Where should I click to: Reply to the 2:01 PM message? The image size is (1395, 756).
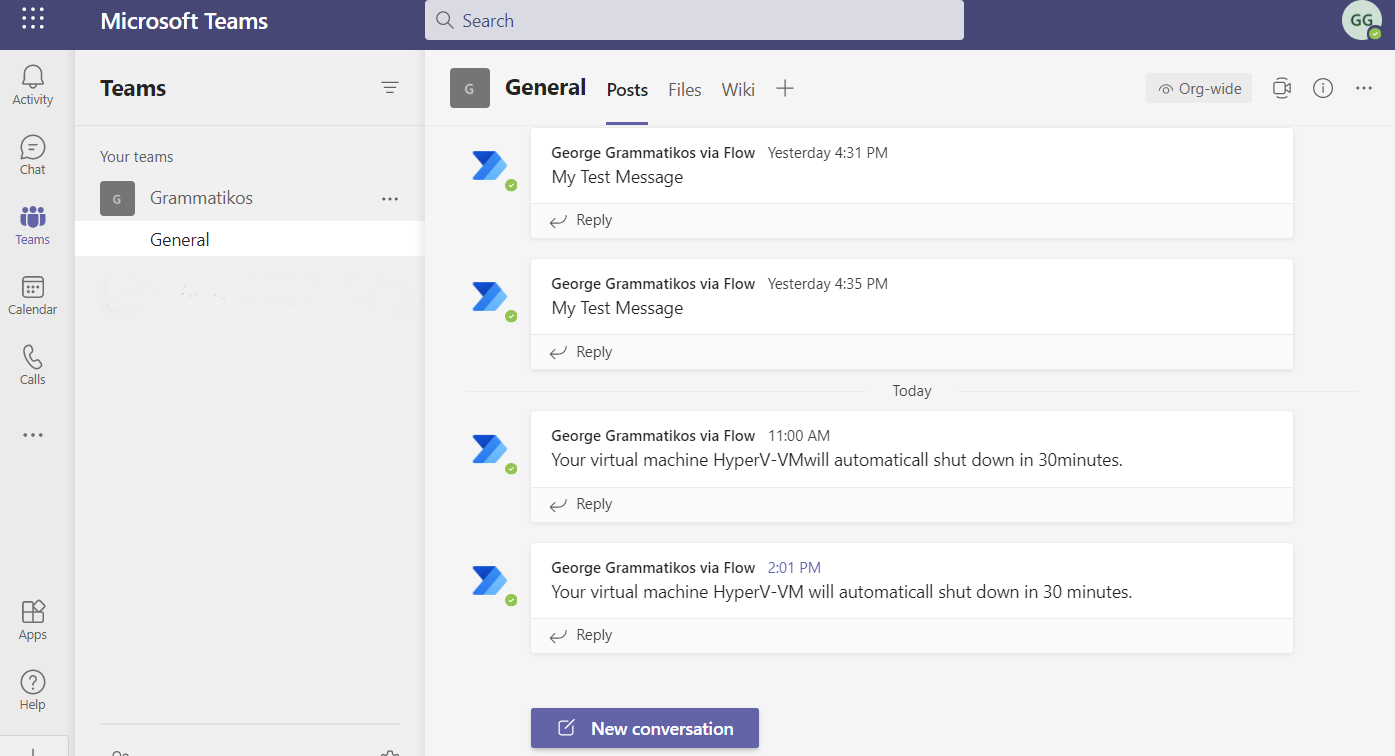[x=581, y=635]
